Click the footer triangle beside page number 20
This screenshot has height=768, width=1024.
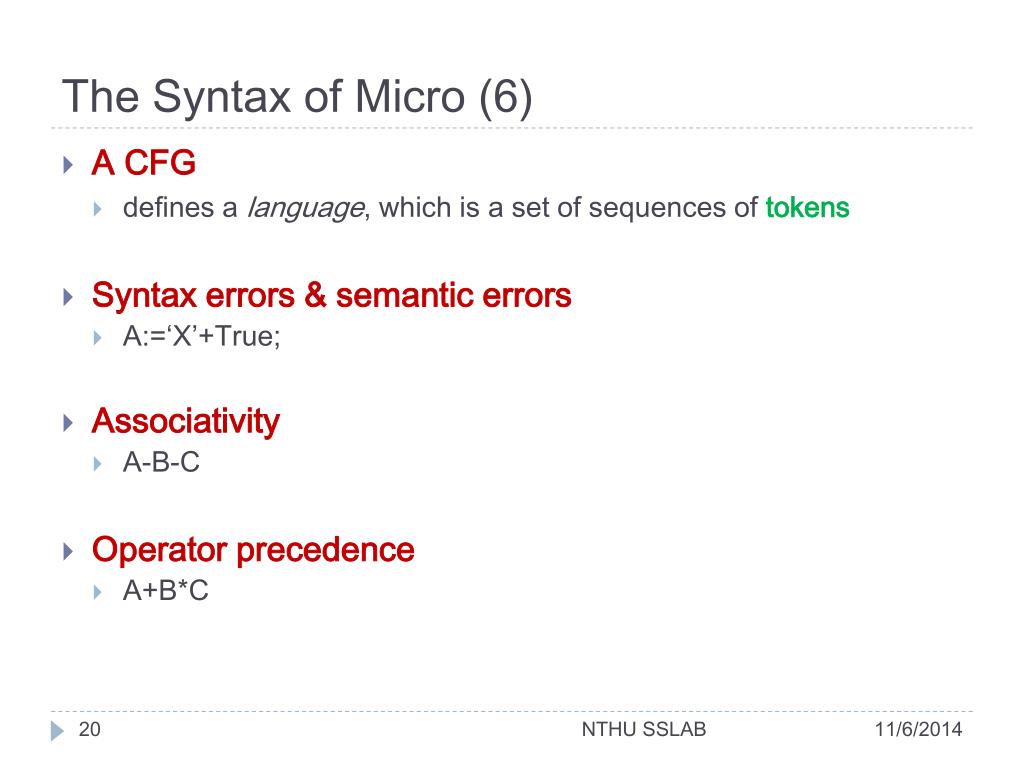click(x=57, y=731)
